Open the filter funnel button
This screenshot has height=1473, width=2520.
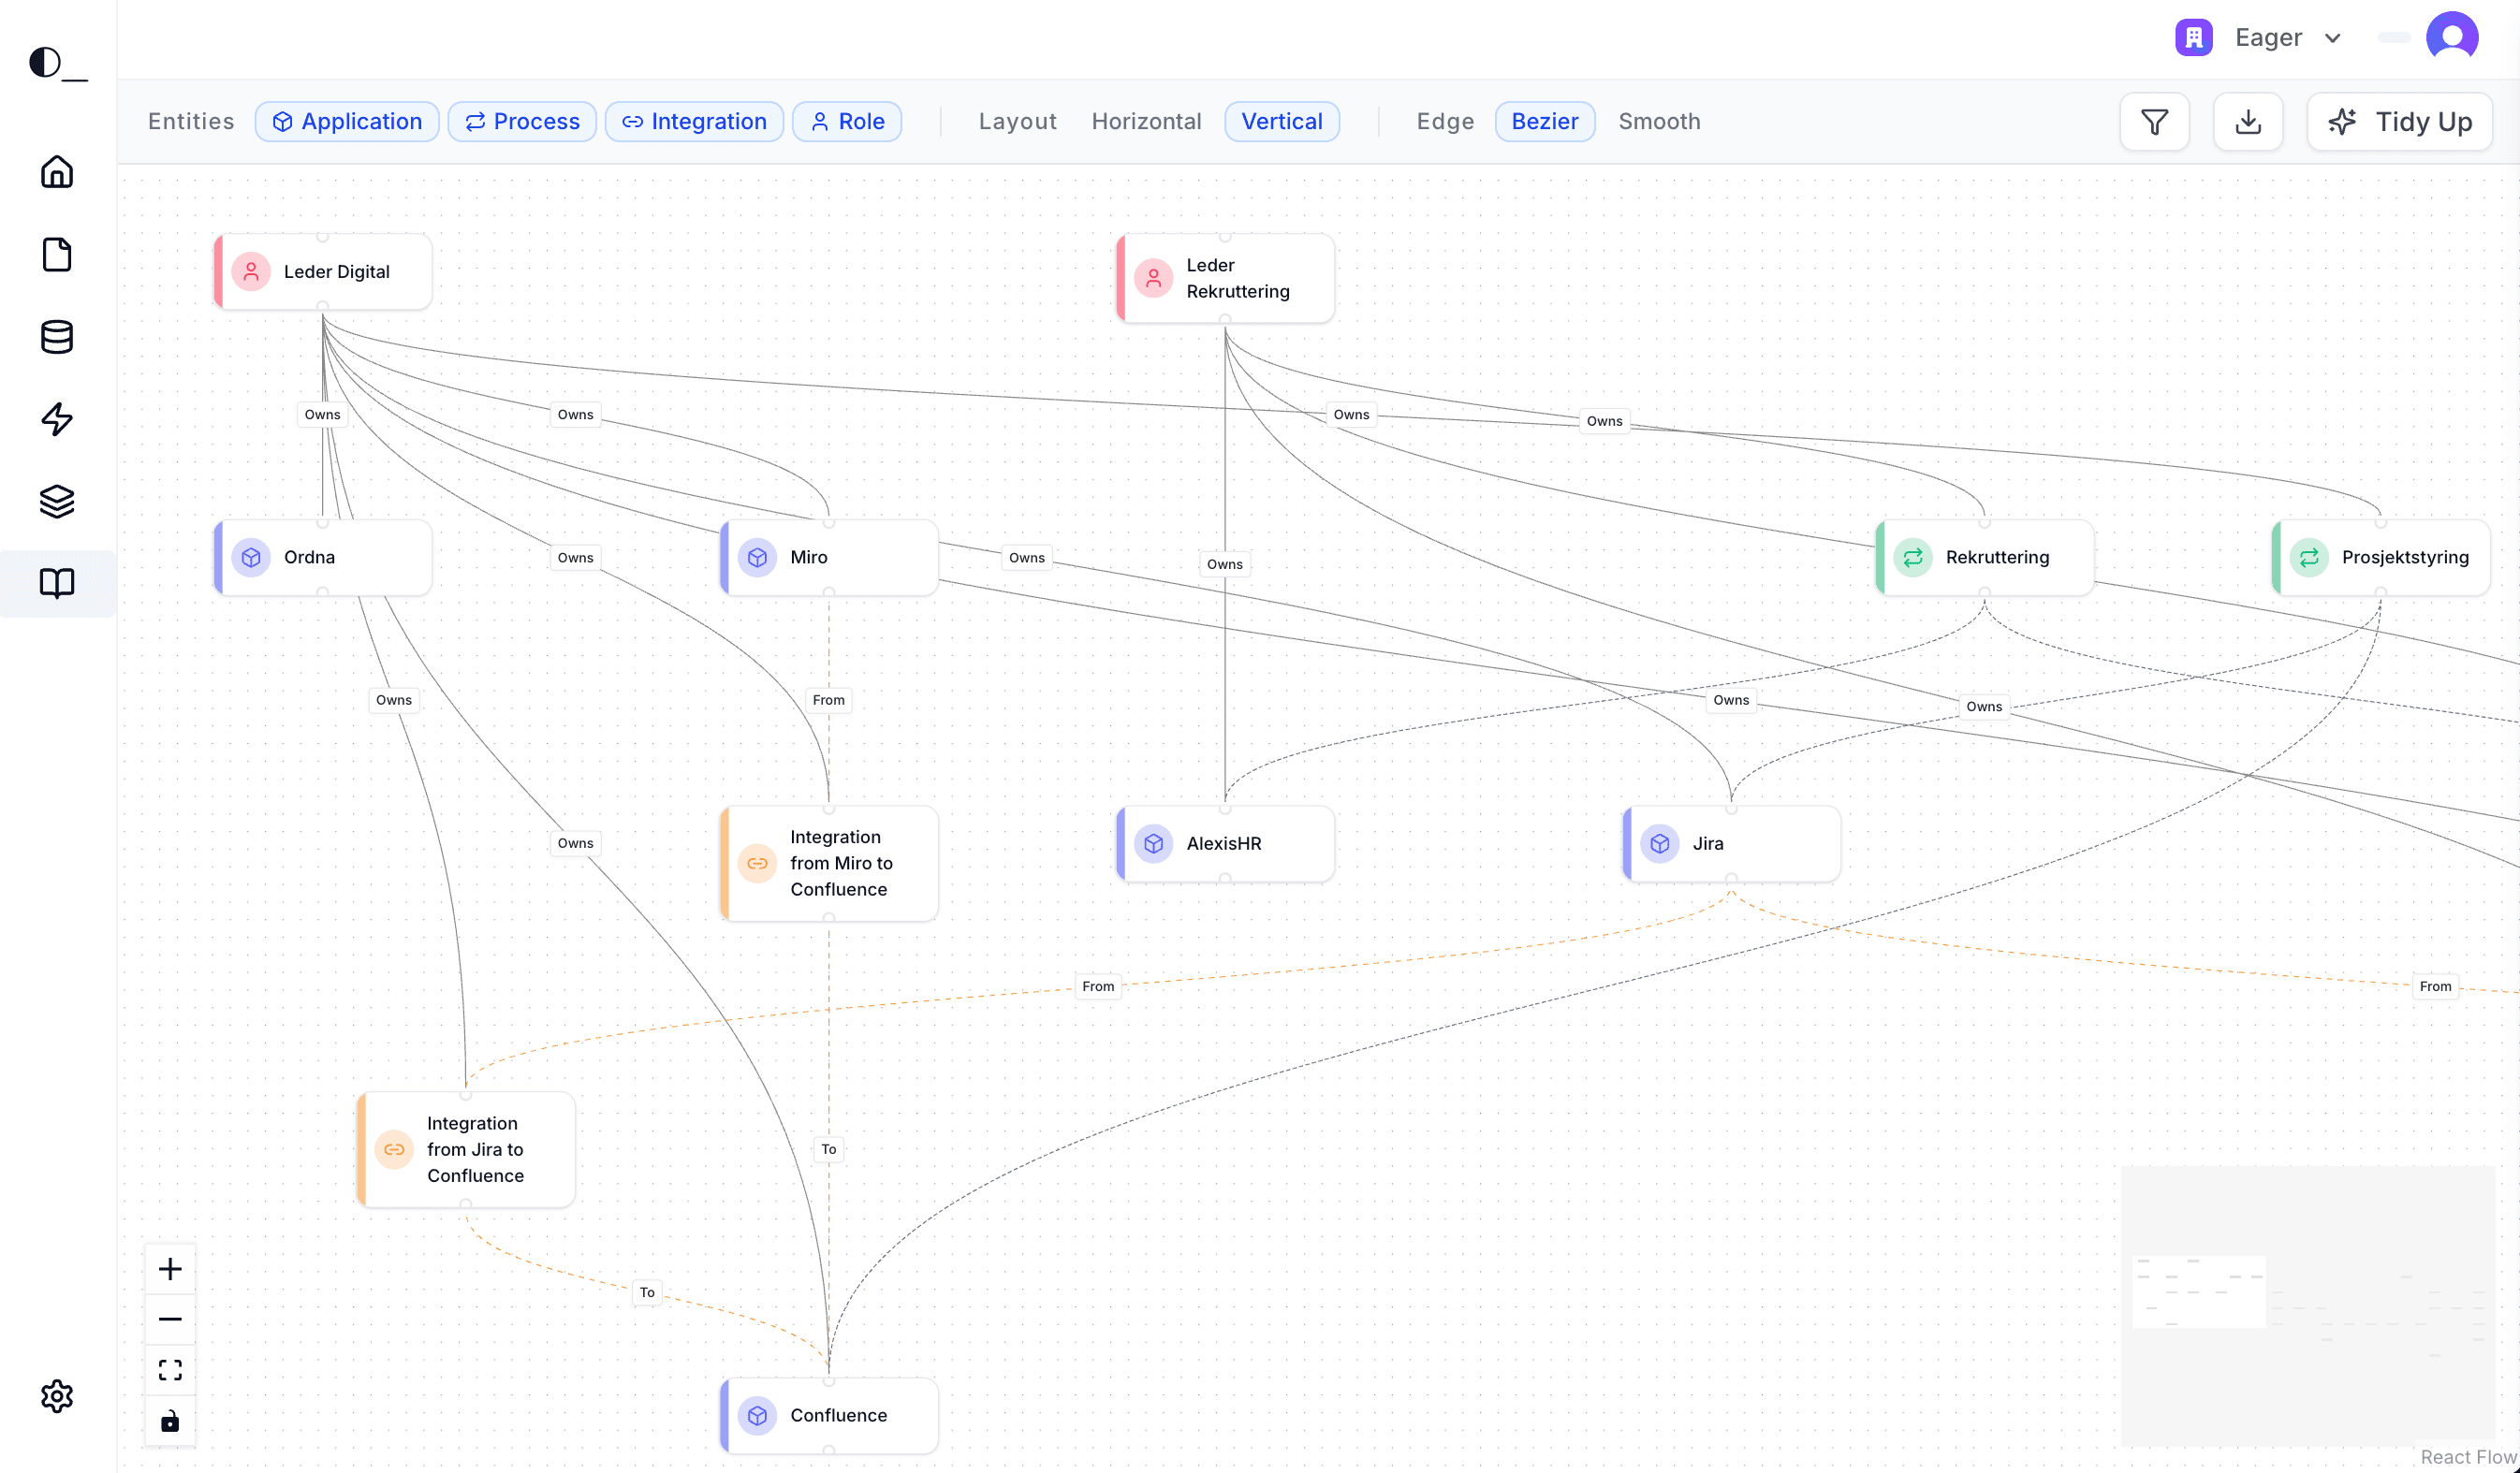click(x=2154, y=122)
